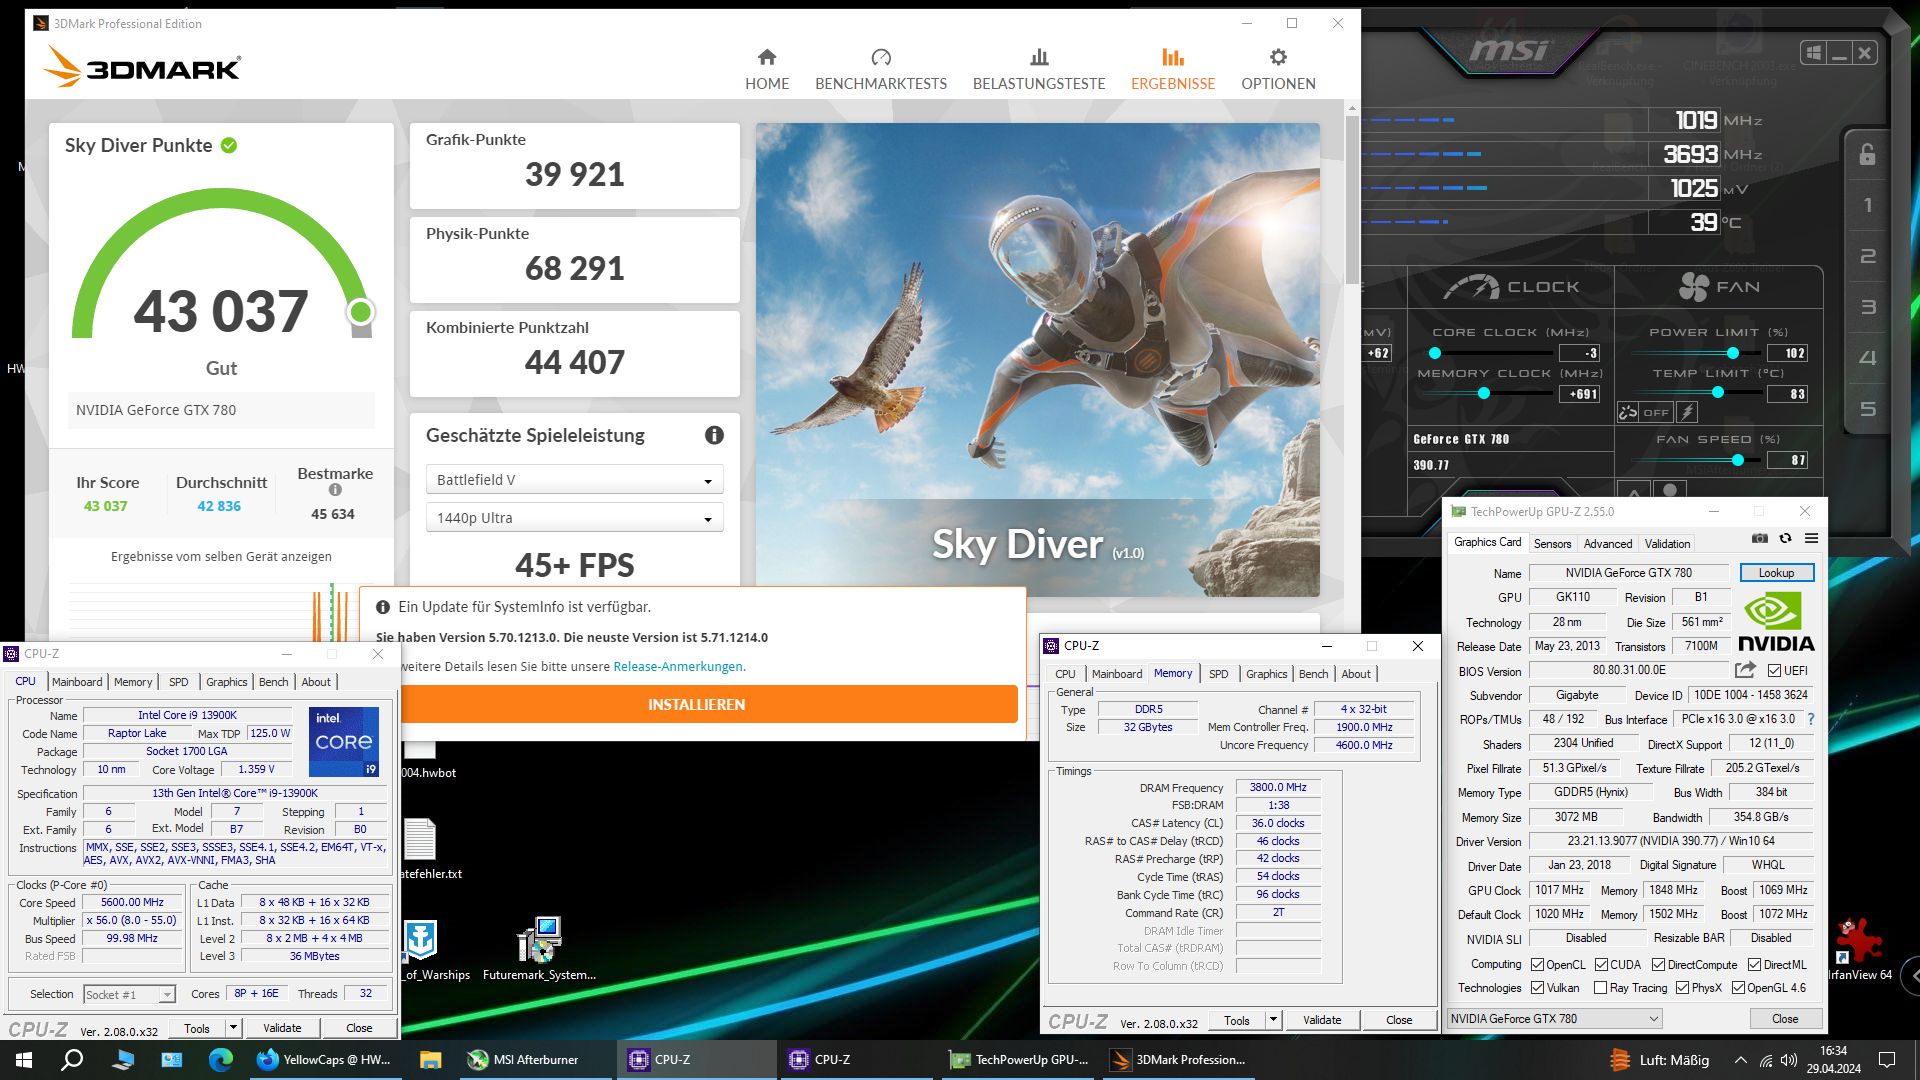Toggle the OpenCL checkbox in GPU-Z
The width and height of the screenshot is (1920, 1080).
click(x=1537, y=965)
